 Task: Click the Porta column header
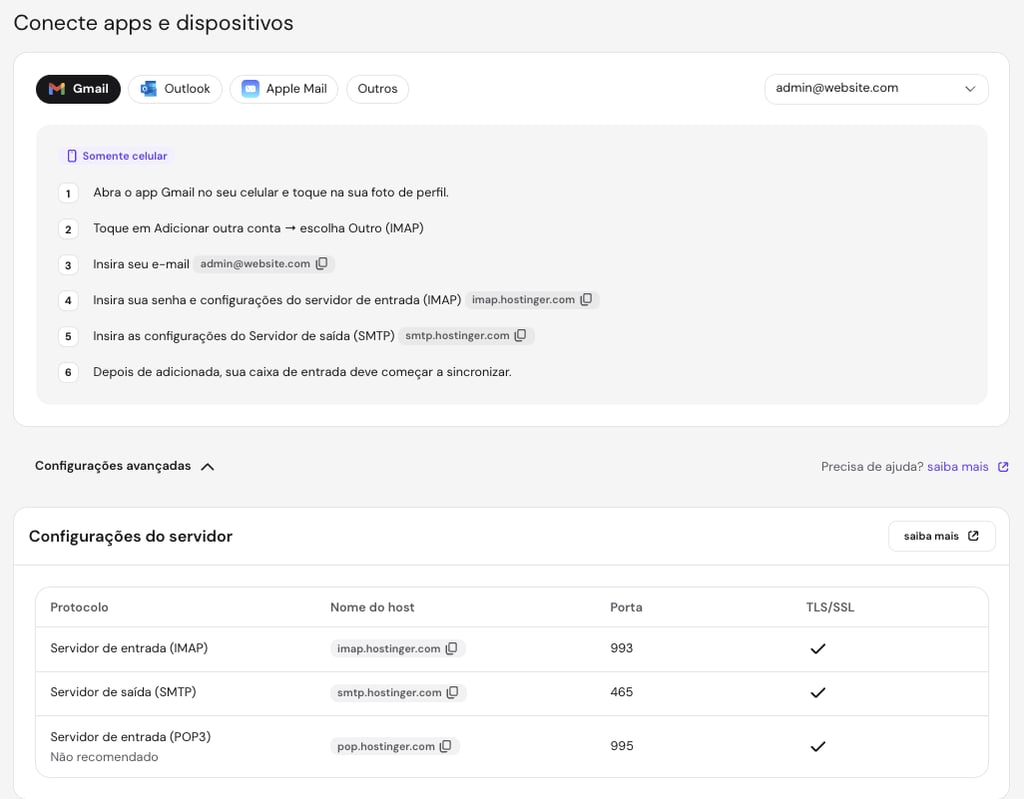(x=626, y=607)
